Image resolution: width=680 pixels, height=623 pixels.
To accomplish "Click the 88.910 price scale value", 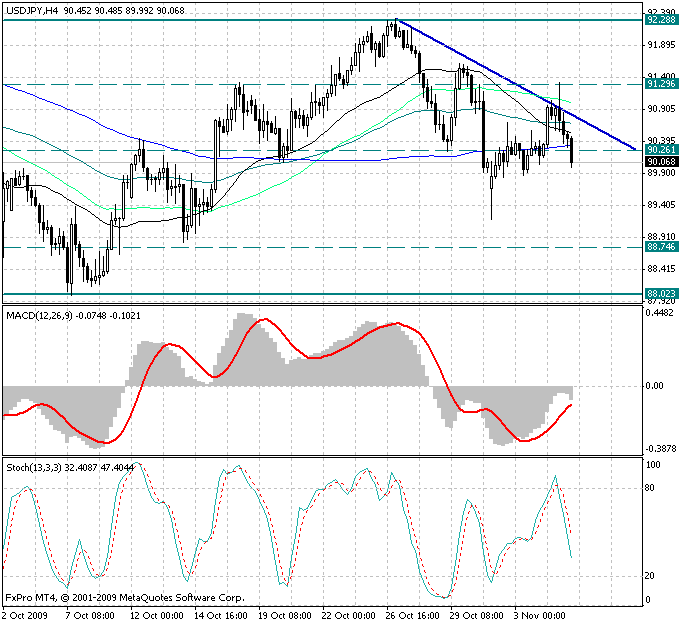I will click(661, 237).
